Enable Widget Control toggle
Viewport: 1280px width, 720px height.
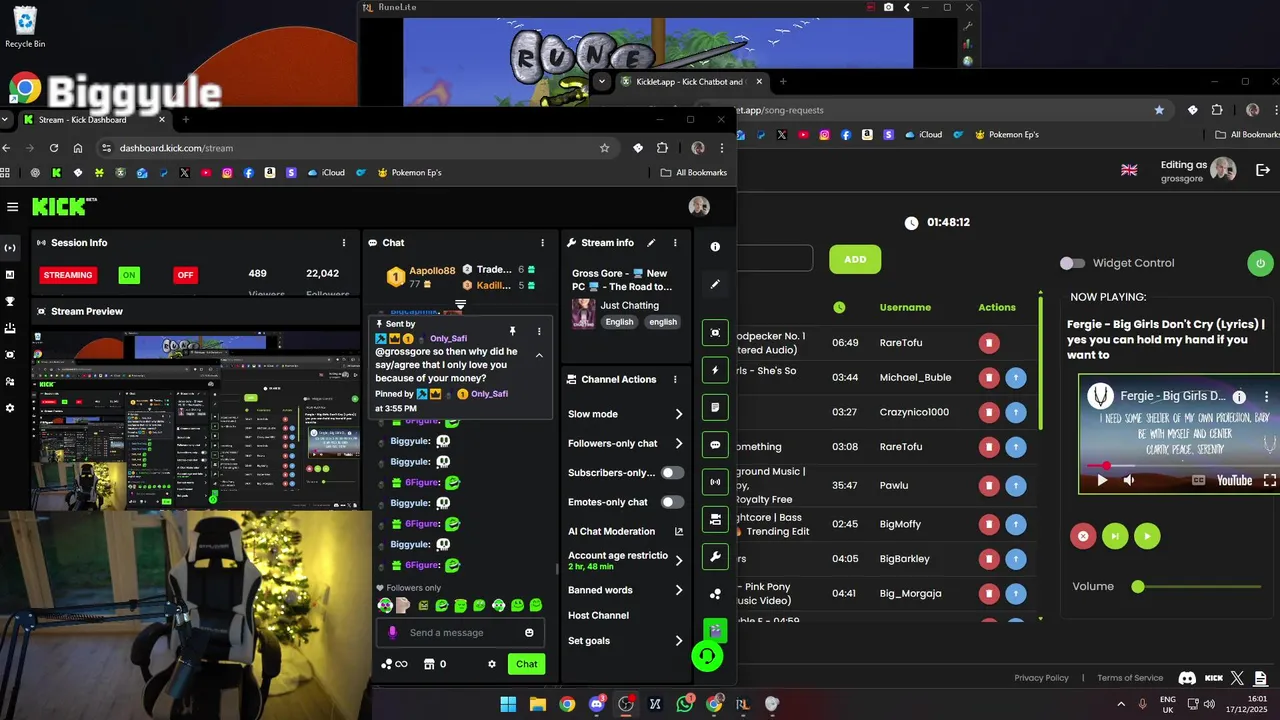pos(1072,263)
